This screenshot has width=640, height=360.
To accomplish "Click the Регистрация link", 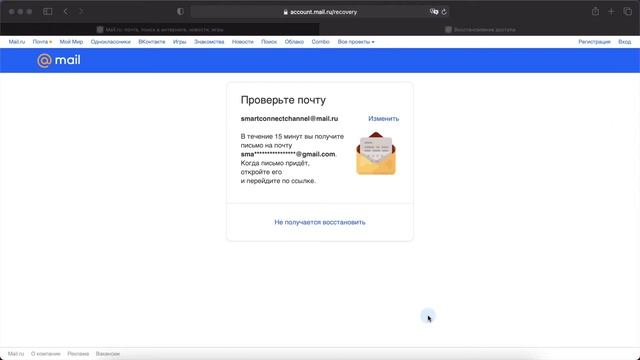I will pos(594,42).
